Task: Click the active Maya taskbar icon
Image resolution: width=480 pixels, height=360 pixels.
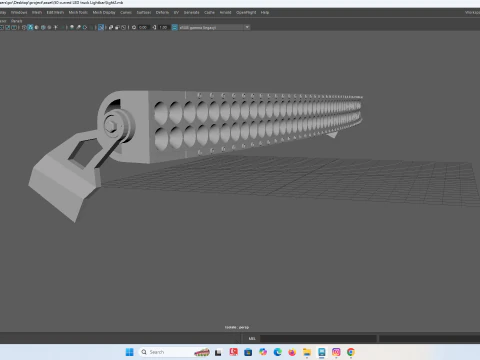Action: [x=321, y=352]
